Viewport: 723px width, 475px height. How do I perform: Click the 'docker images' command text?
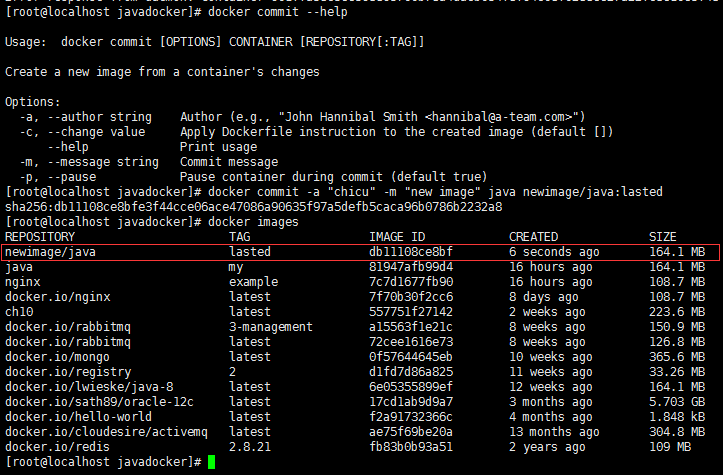(253, 222)
